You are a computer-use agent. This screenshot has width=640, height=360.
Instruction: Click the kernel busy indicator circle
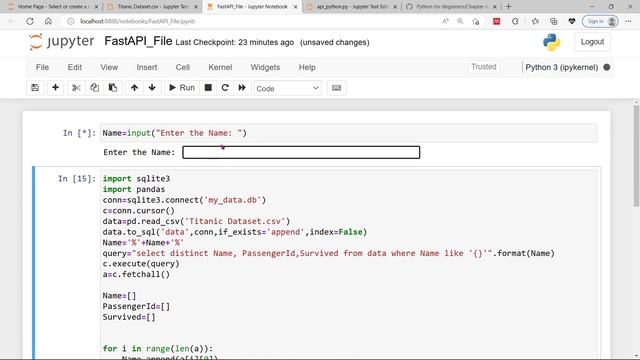pos(607,67)
